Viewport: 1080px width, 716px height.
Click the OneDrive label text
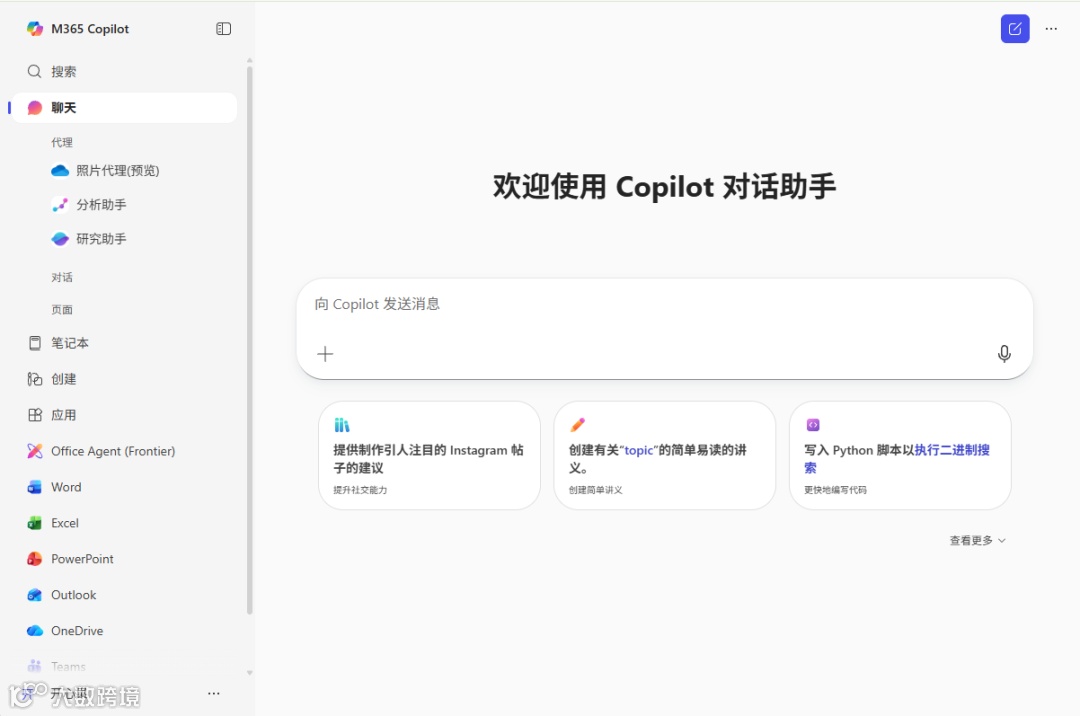[x=77, y=631]
